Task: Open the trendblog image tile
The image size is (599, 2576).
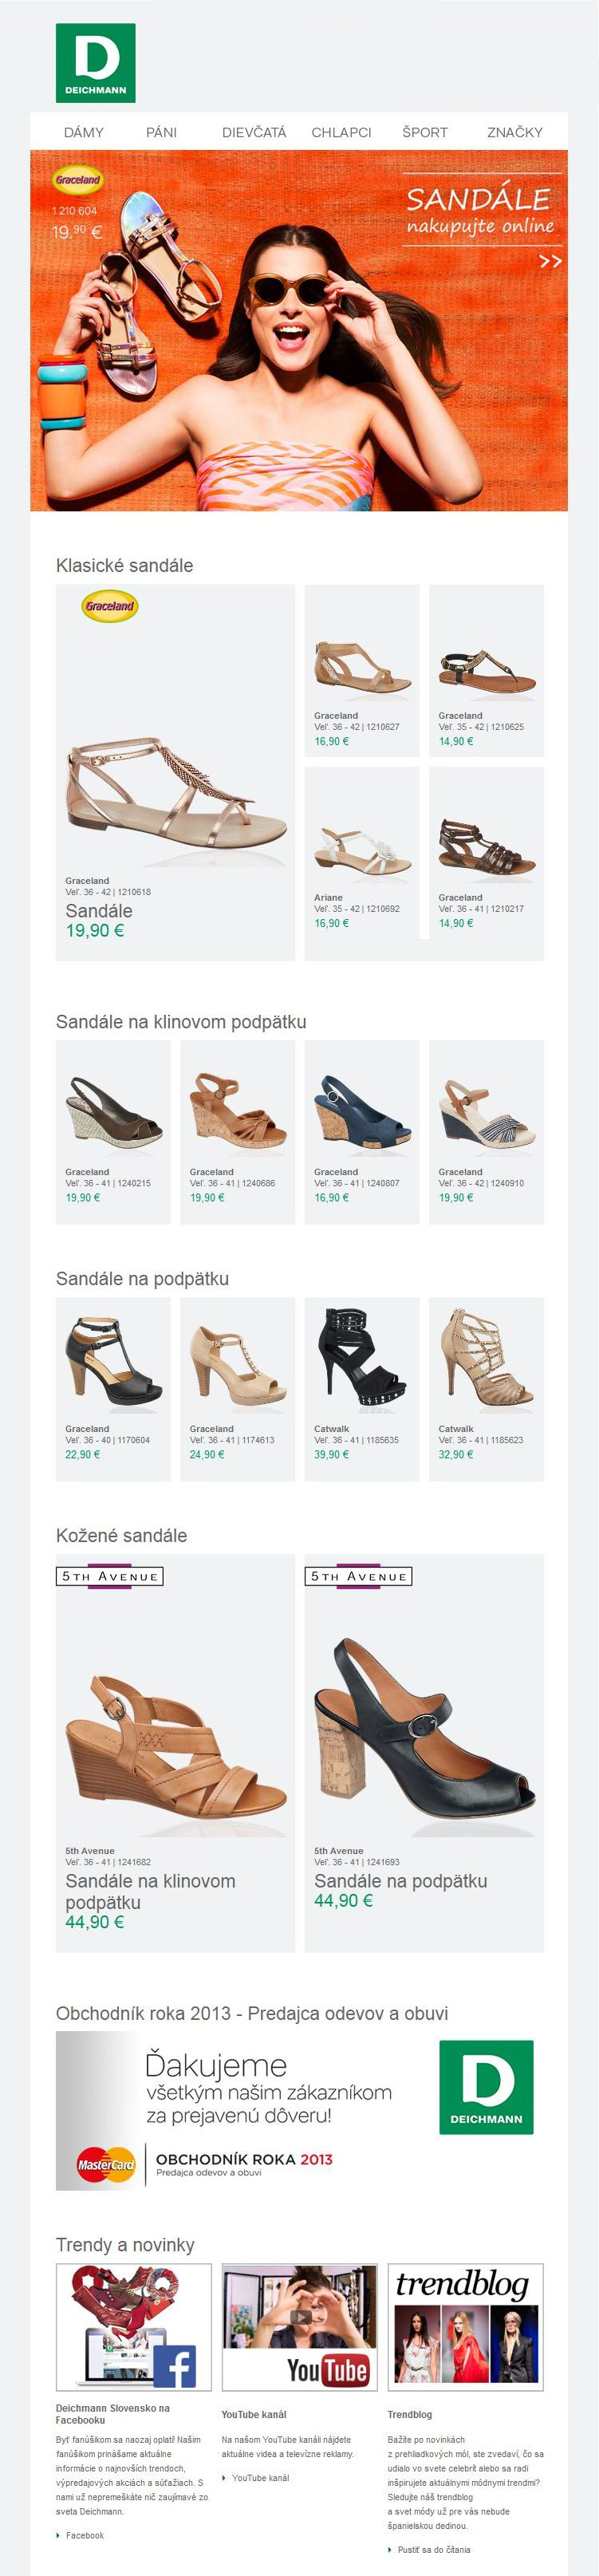Action: [466, 2327]
